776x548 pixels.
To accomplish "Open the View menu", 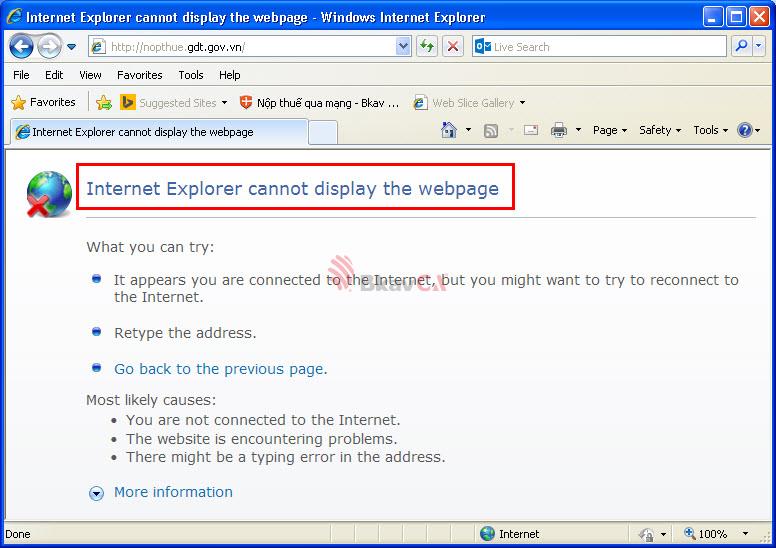I will (90, 75).
